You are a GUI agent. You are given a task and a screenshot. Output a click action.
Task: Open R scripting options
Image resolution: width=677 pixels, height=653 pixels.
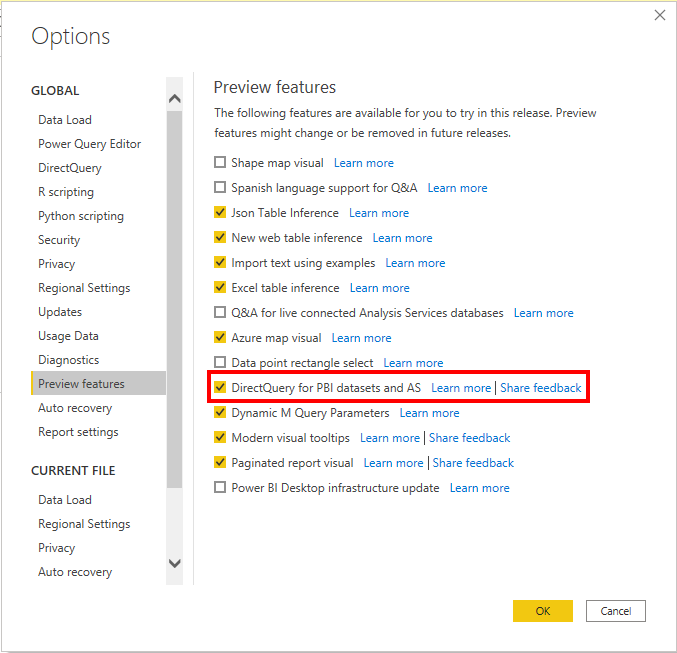point(66,192)
